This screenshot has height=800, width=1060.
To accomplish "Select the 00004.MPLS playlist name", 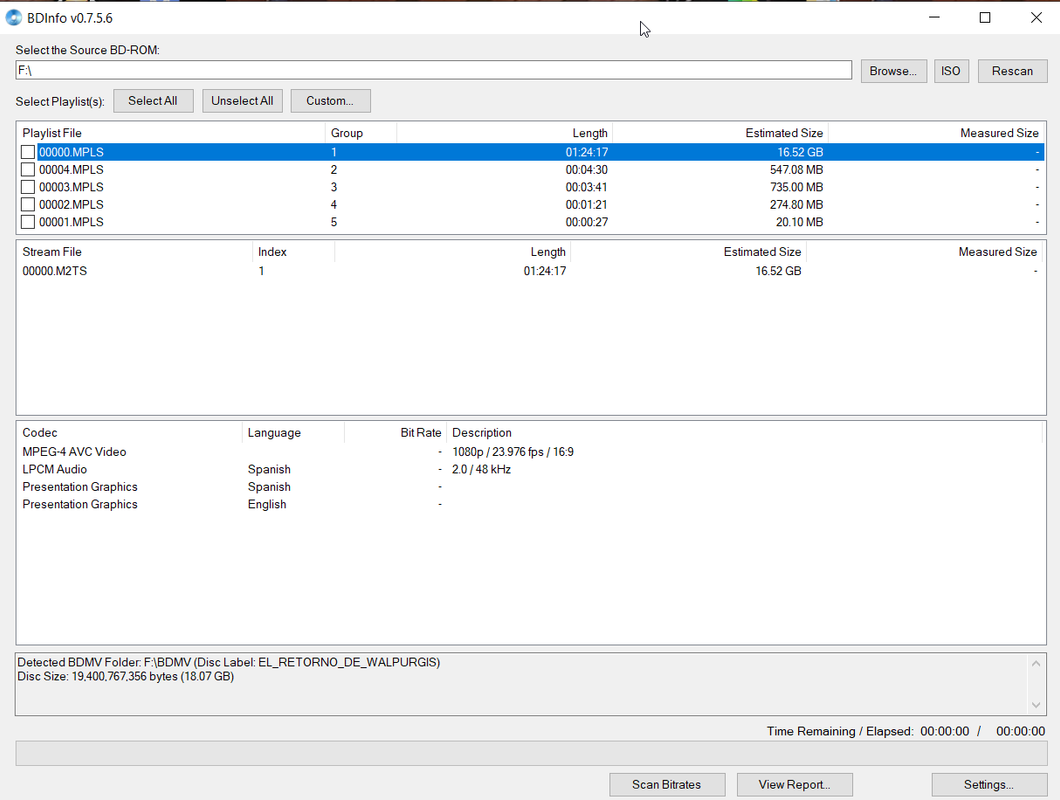I will click(x=71, y=170).
